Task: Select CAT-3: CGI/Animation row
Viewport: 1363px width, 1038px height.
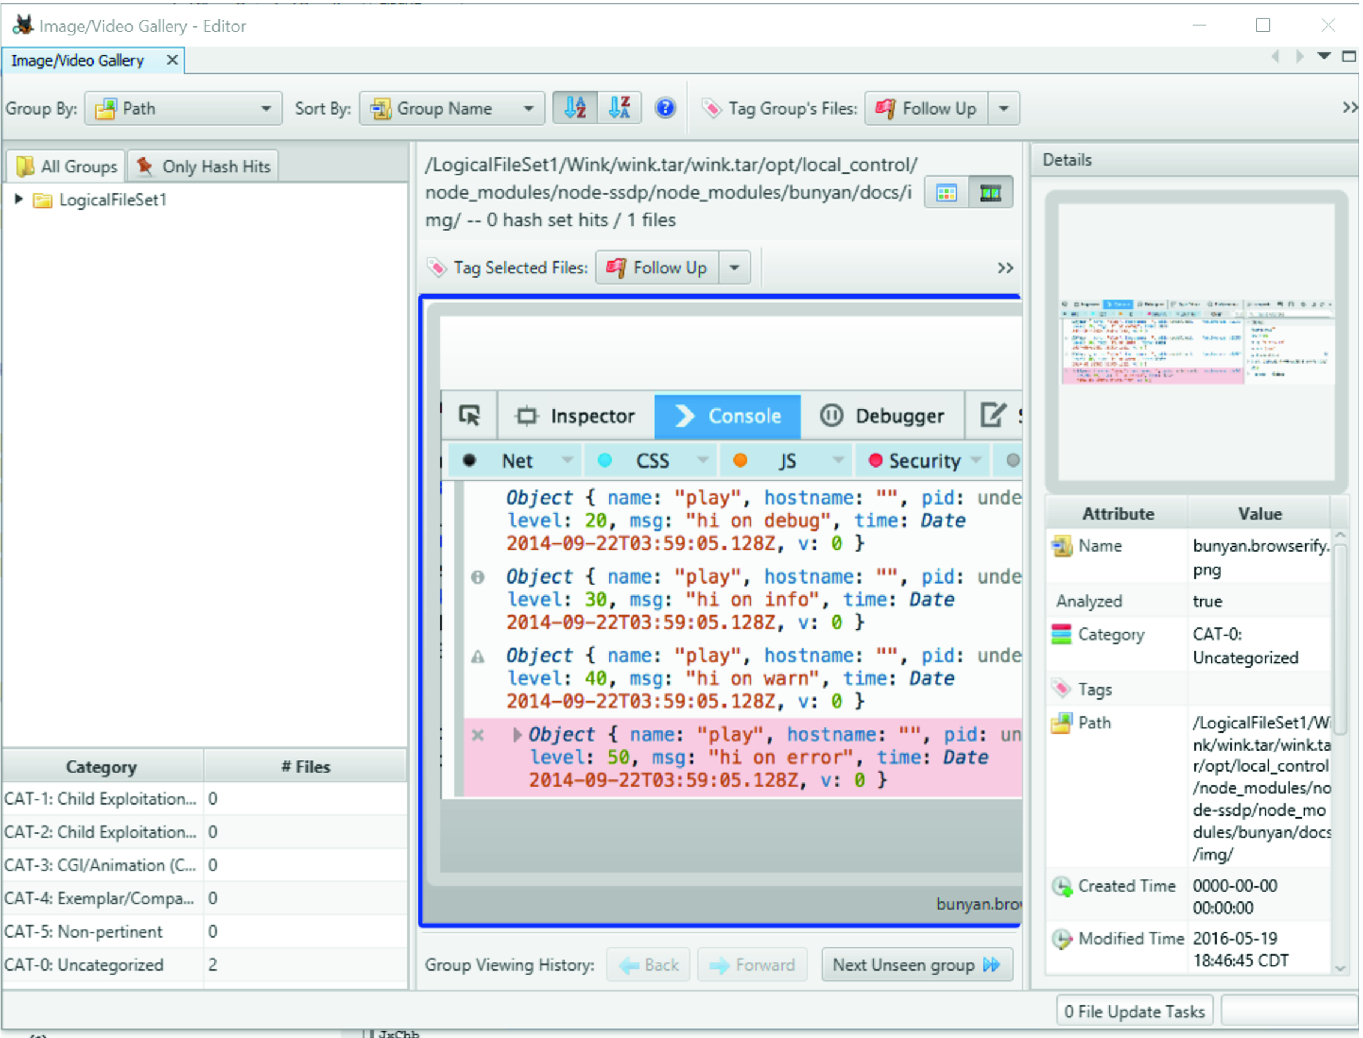Action: [x=204, y=865]
